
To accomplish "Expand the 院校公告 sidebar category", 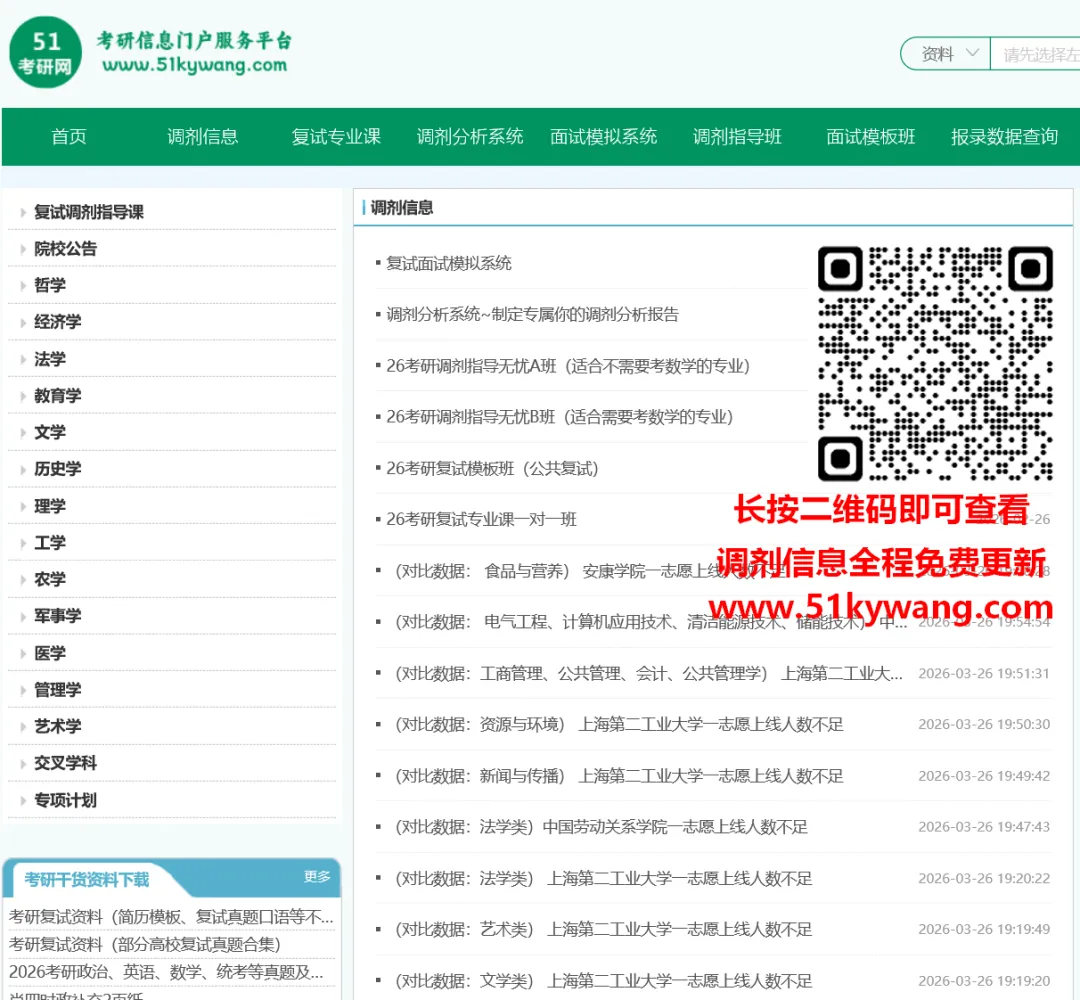I will coord(65,249).
